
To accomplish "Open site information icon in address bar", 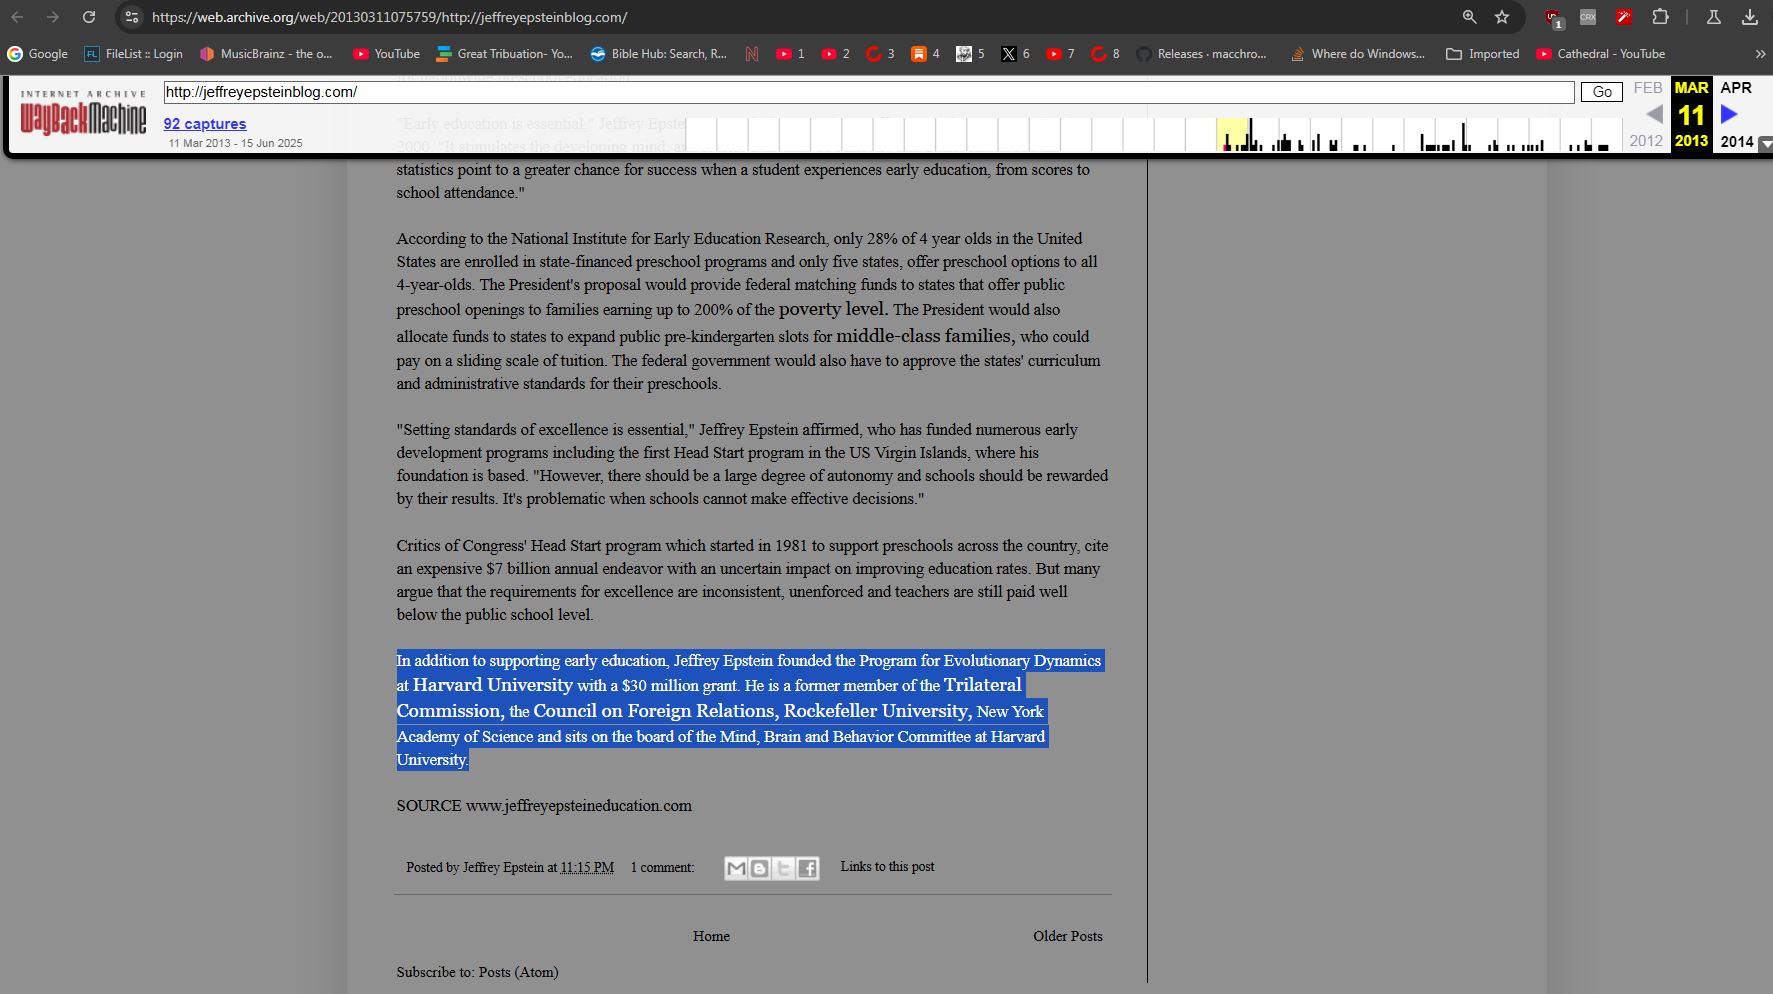I will click(x=132, y=17).
